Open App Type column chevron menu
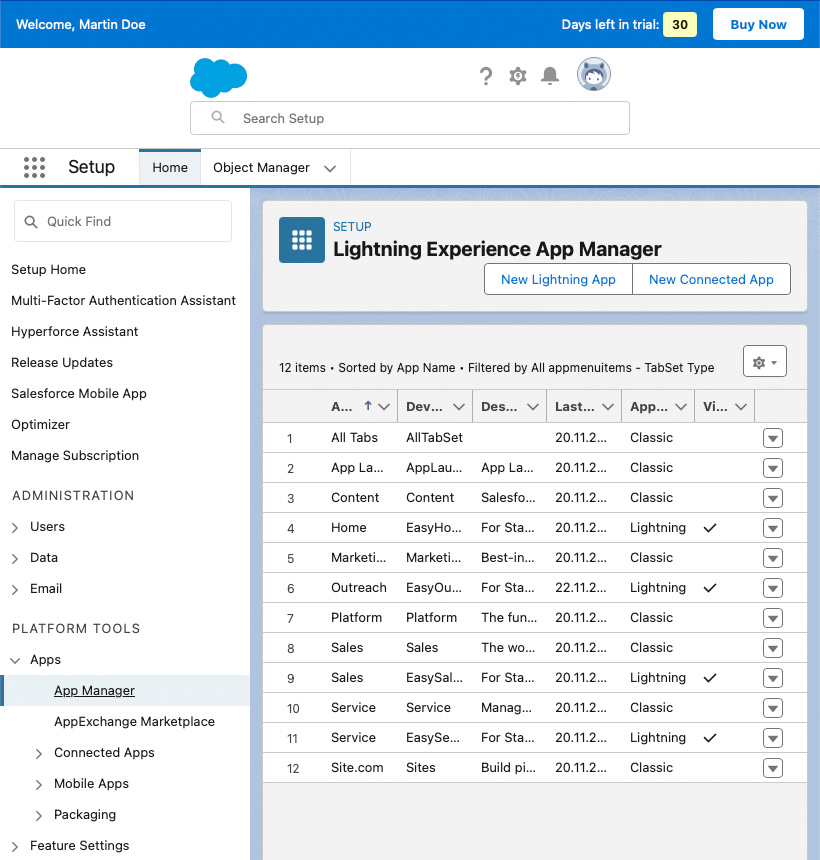 tap(681, 407)
